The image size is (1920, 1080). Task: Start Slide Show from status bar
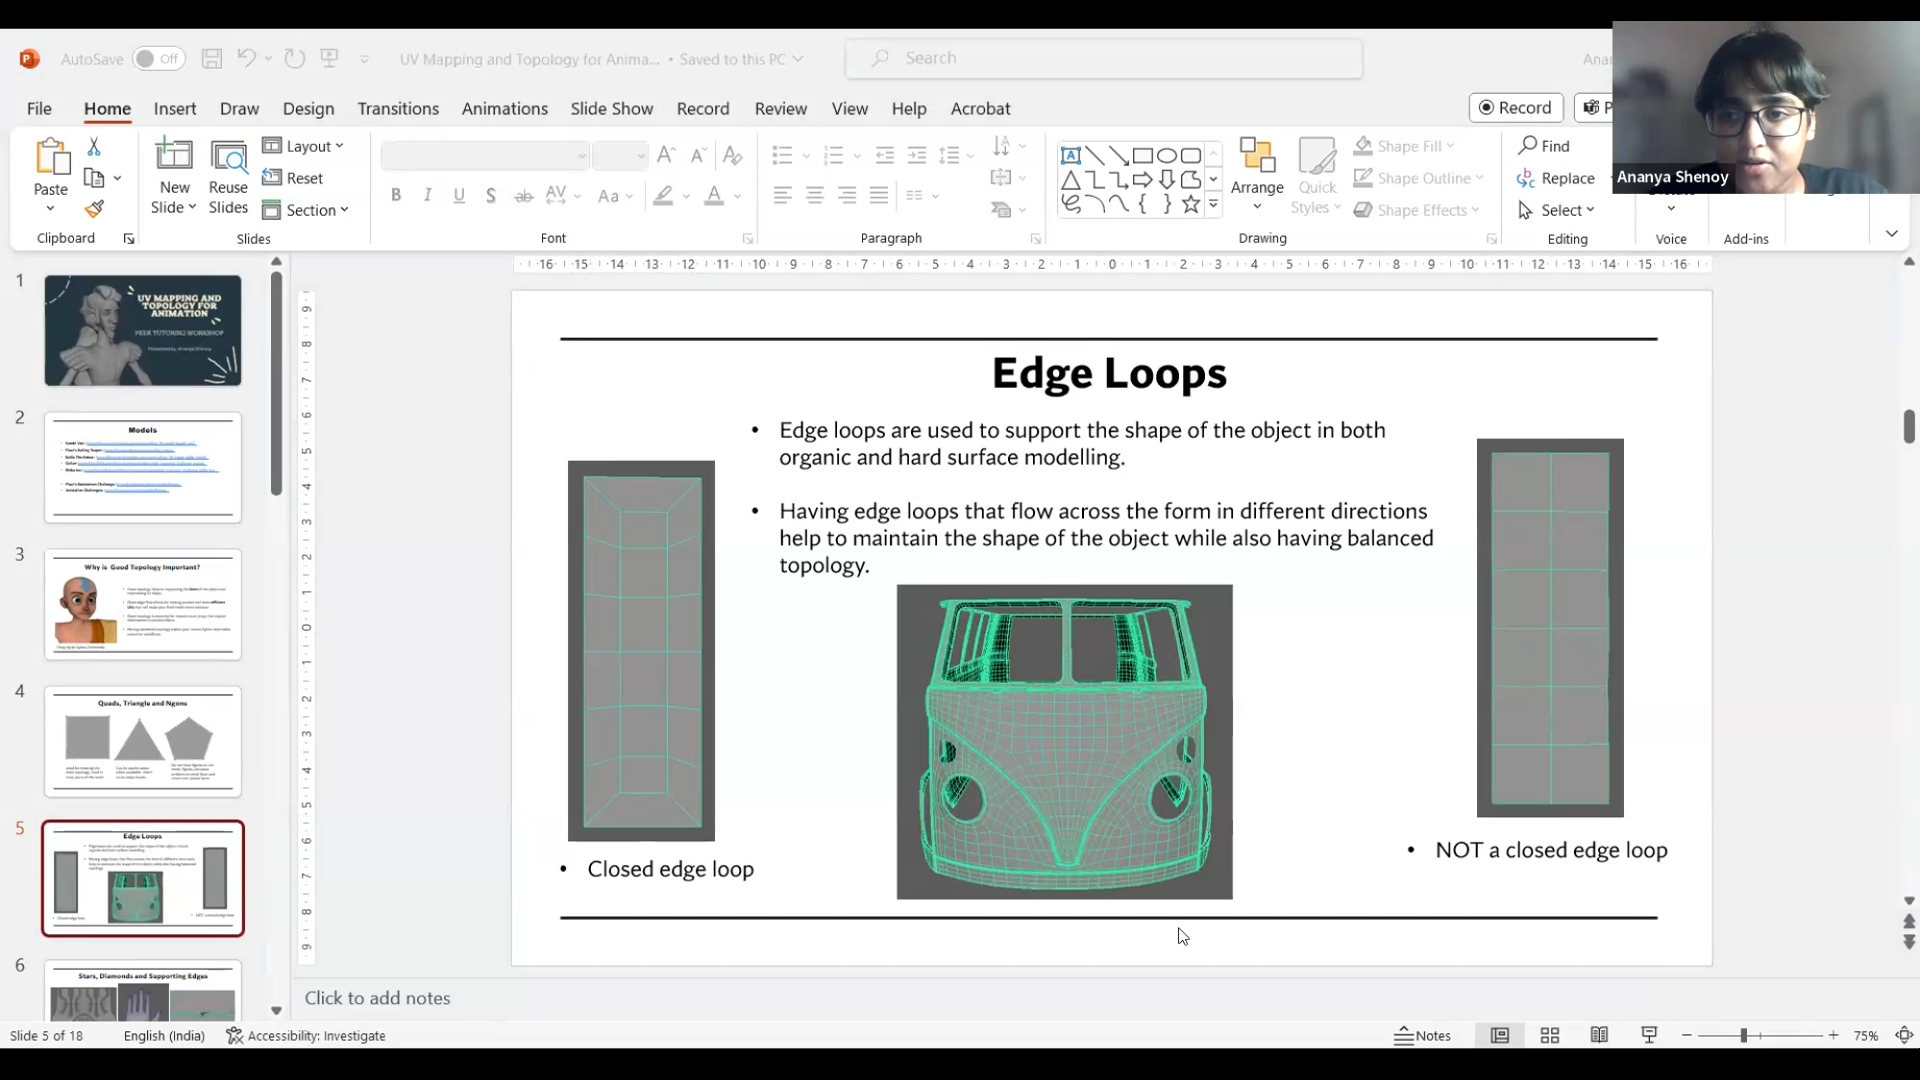pos(1649,1036)
